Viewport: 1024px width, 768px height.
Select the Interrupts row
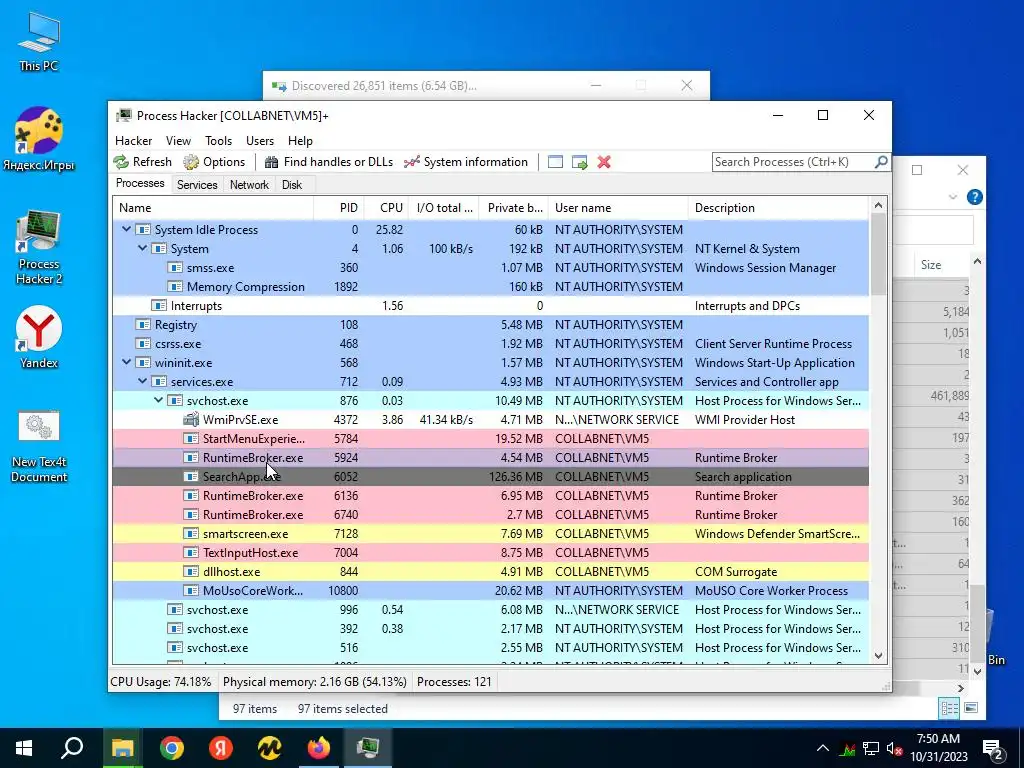coord(490,306)
